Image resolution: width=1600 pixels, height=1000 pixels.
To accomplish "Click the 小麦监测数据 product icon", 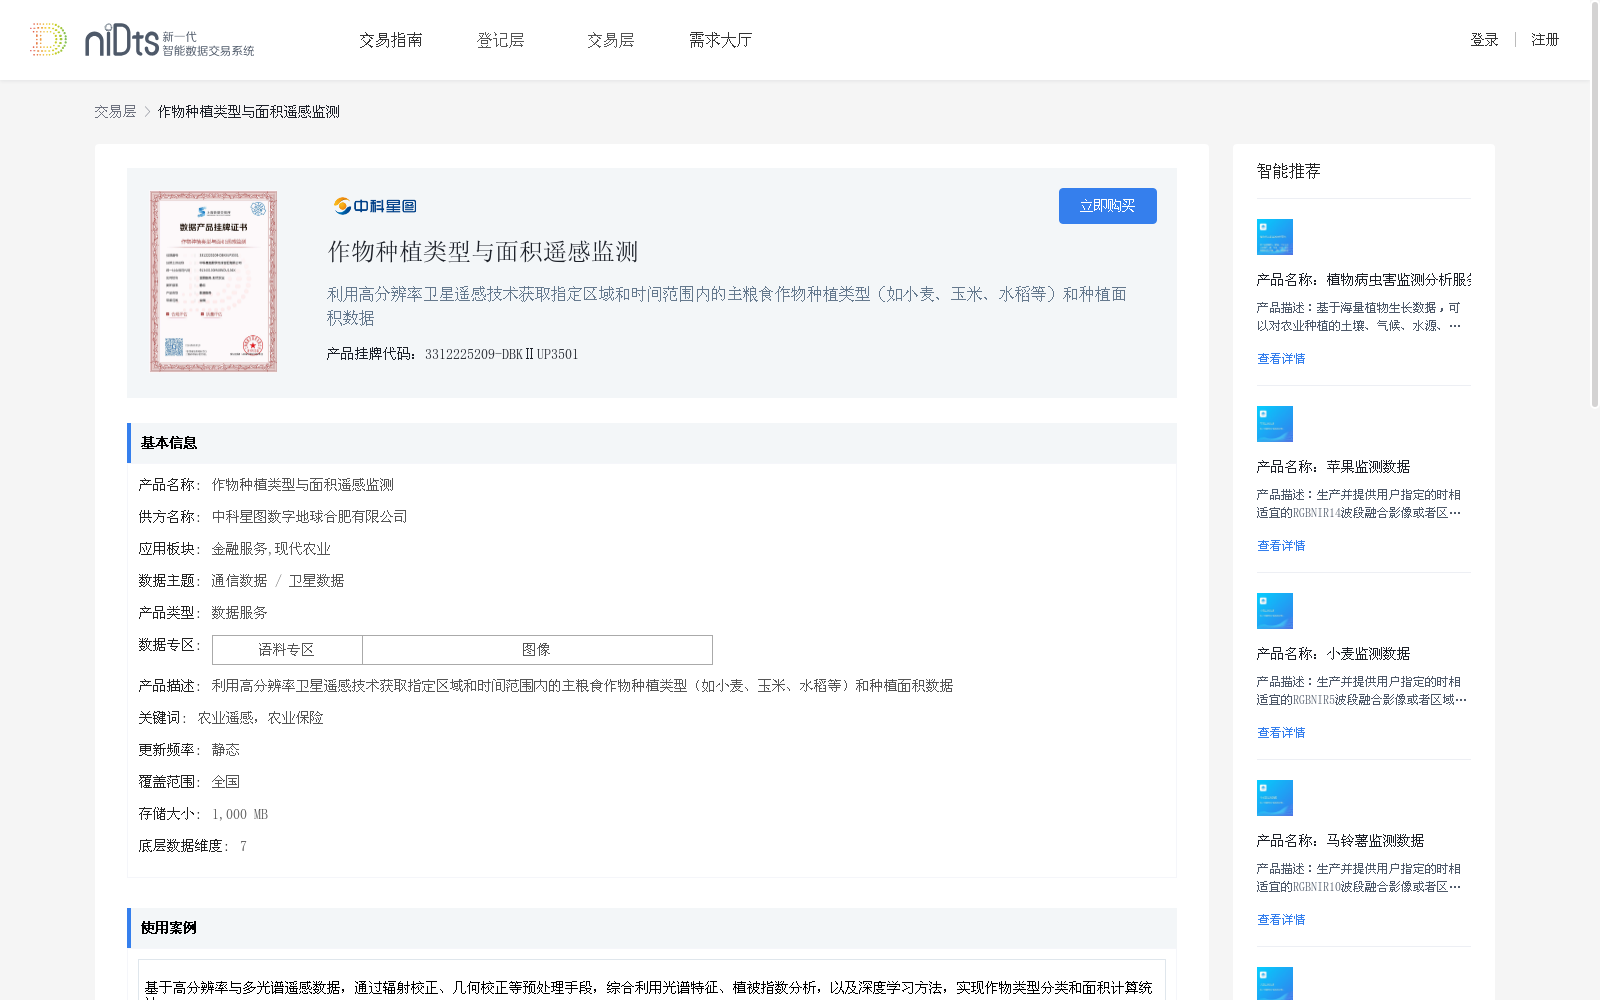I will click(1275, 611).
